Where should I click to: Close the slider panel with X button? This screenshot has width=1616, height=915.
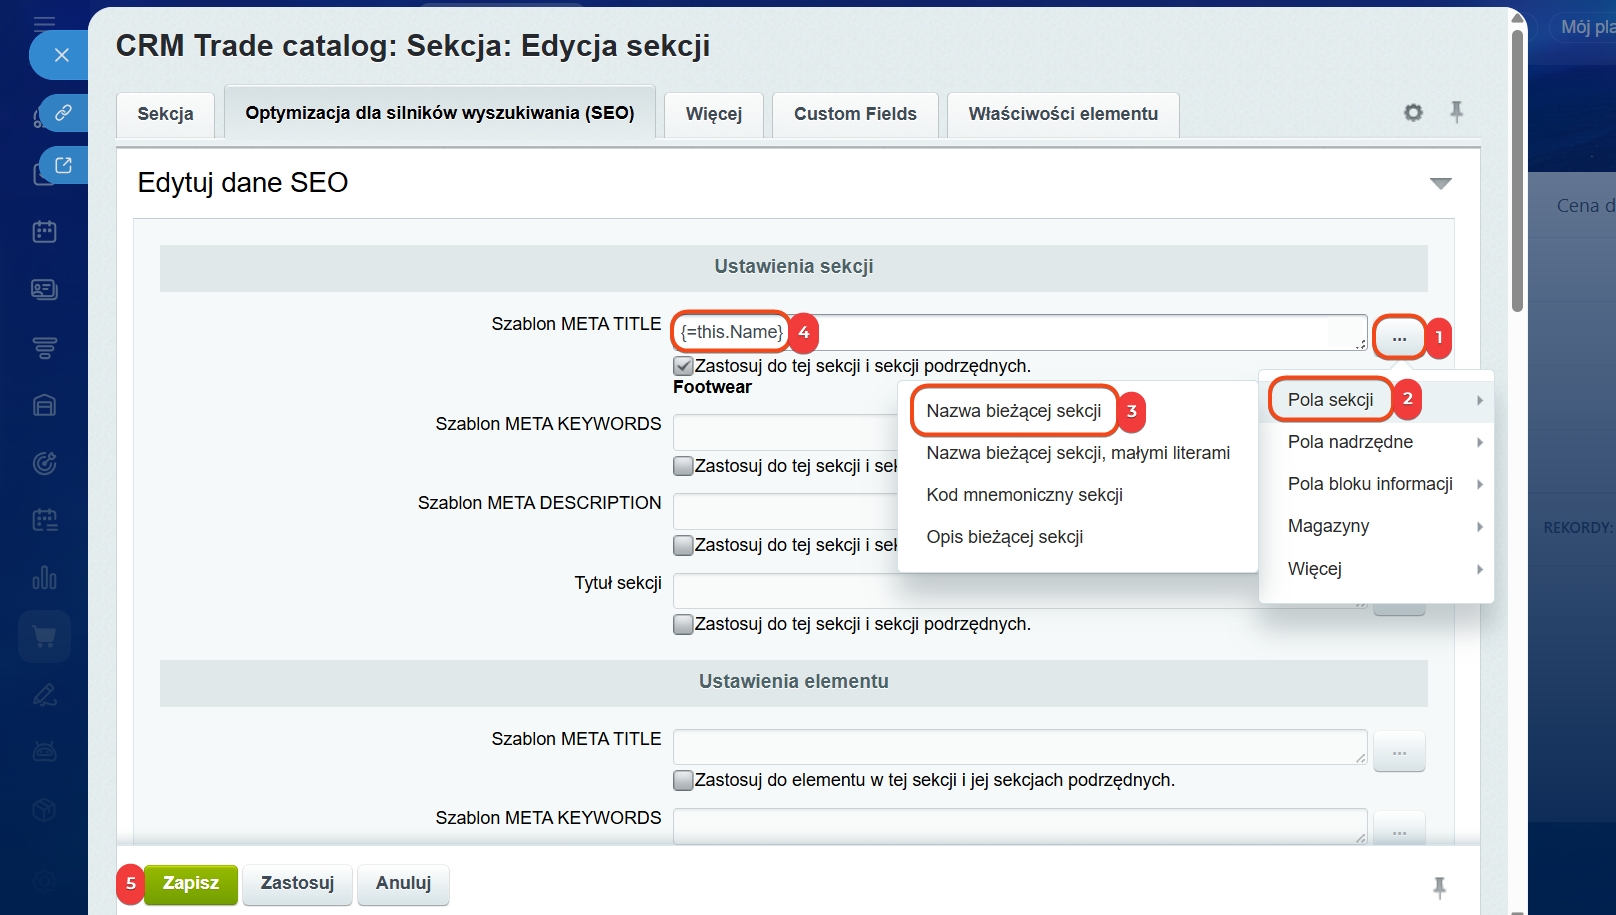61,55
